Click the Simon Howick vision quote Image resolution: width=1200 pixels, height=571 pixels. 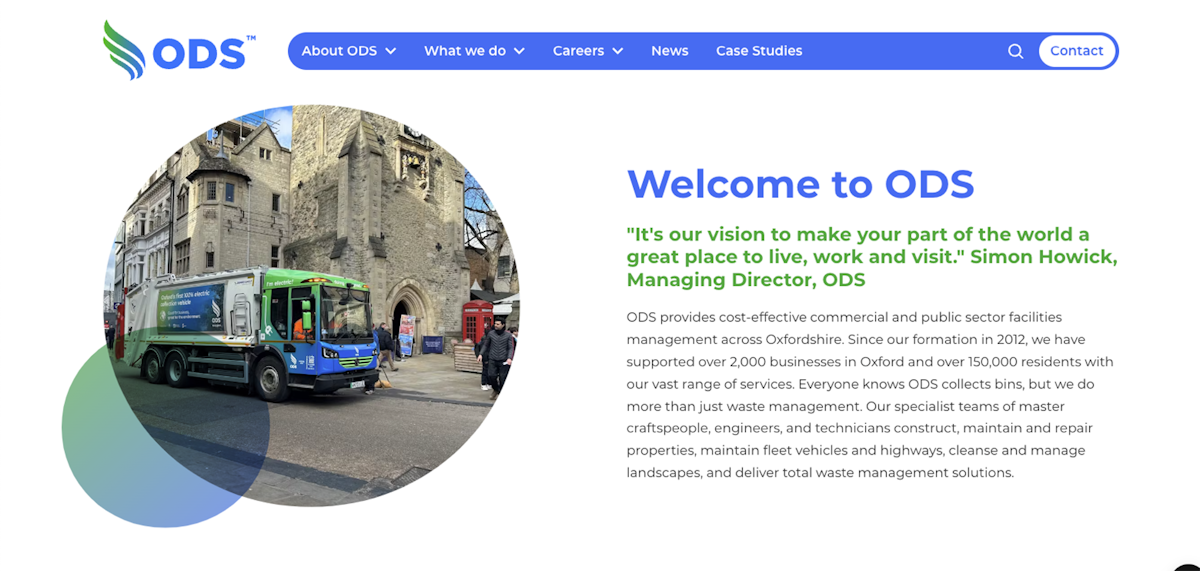[872, 257]
